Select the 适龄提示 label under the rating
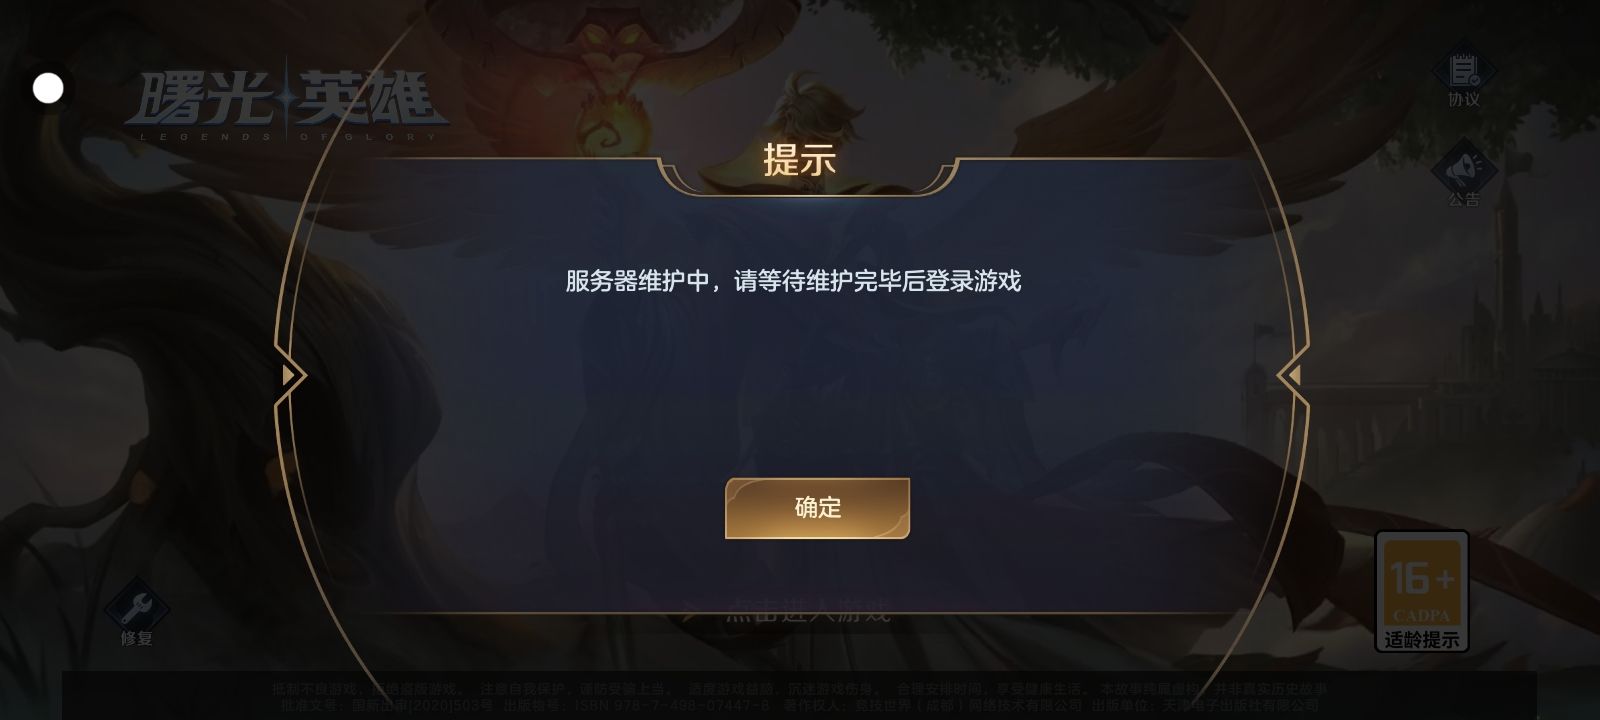The width and height of the screenshot is (1600, 720). tap(1421, 639)
